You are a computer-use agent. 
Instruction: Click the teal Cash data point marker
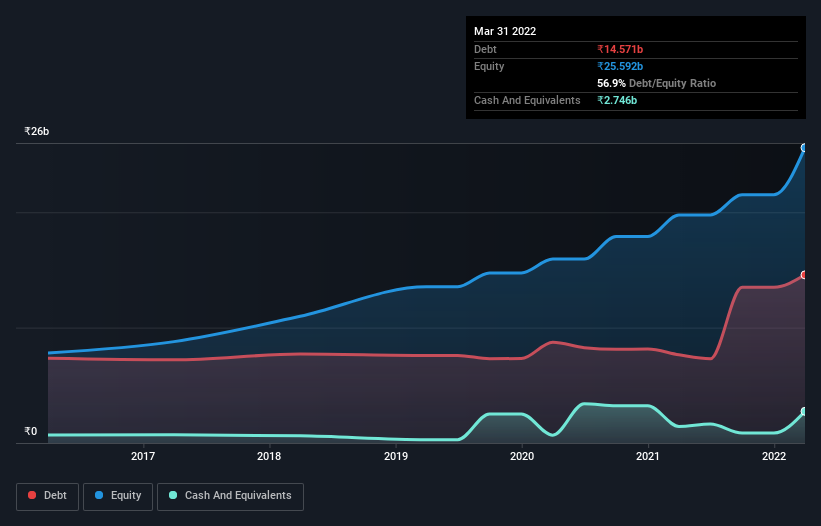(x=805, y=411)
